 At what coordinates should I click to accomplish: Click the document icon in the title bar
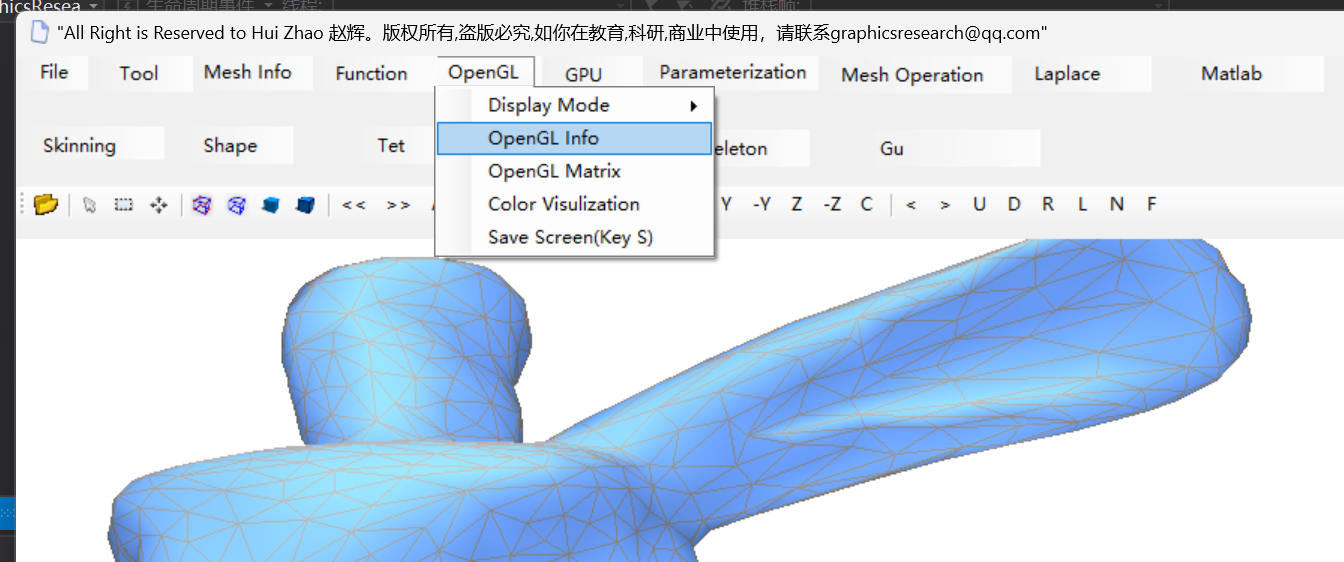39,32
